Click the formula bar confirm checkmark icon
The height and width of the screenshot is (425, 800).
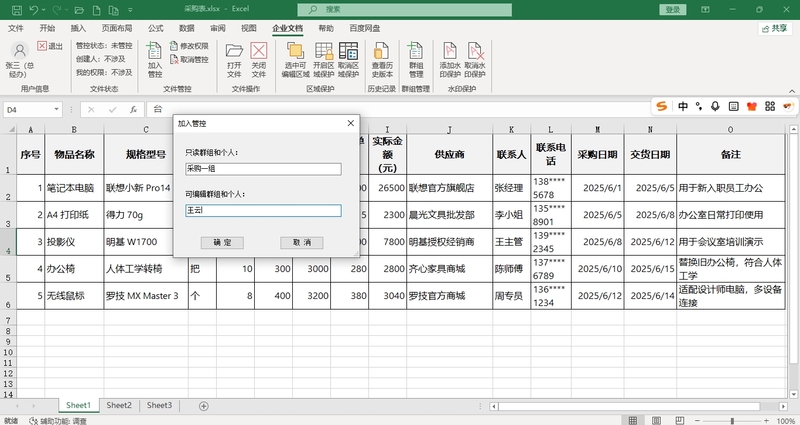112,109
